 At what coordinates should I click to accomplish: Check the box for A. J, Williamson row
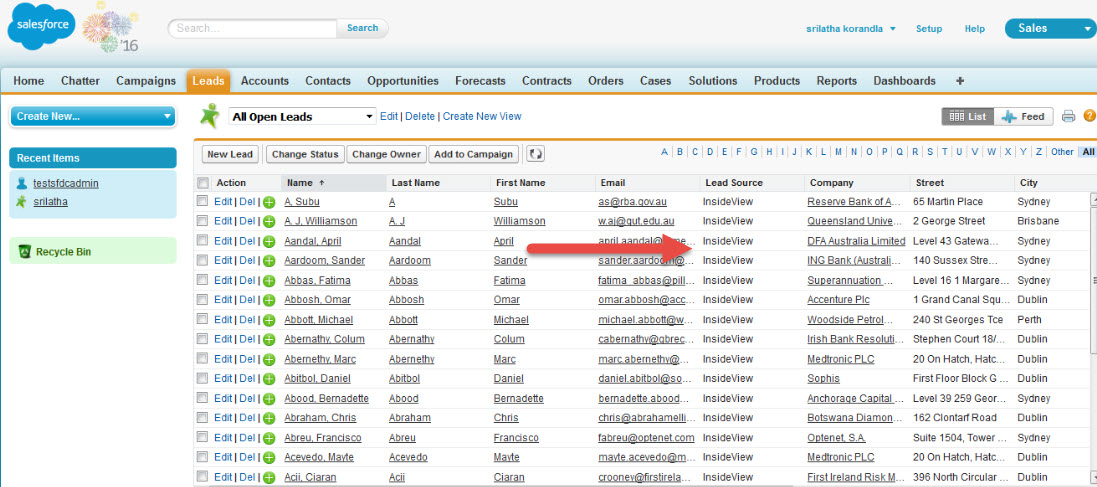(x=203, y=221)
